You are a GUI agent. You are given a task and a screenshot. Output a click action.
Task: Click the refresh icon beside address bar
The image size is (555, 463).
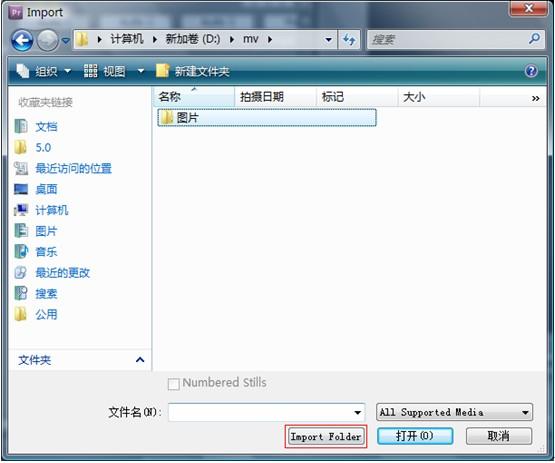click(349, 39)
